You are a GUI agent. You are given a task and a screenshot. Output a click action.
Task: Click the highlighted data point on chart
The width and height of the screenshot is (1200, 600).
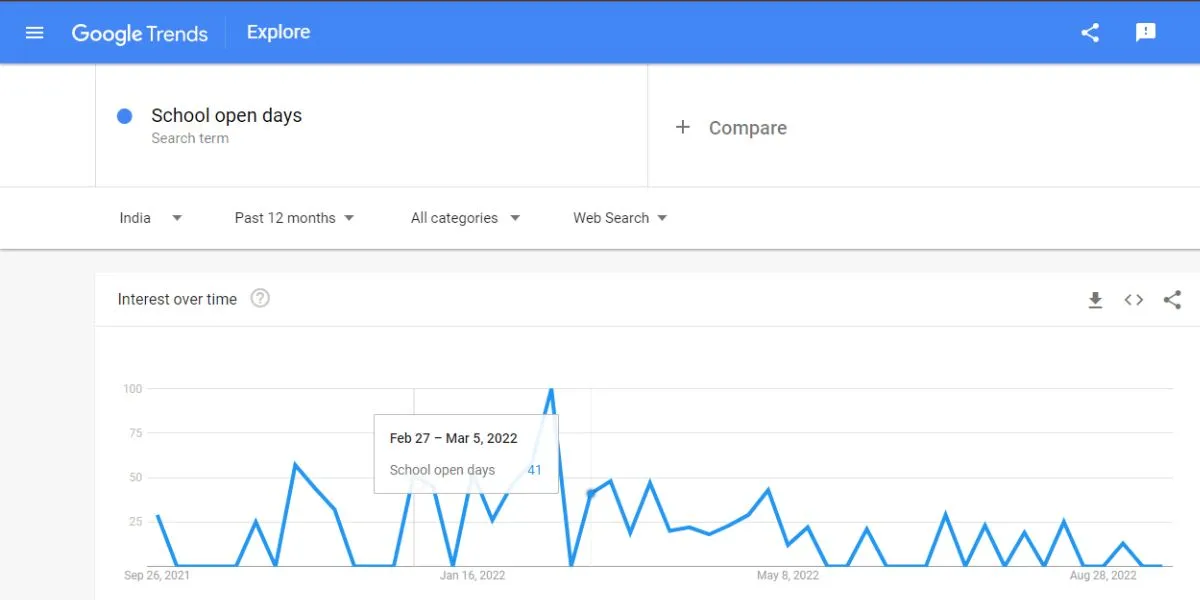tap(590, 493)
